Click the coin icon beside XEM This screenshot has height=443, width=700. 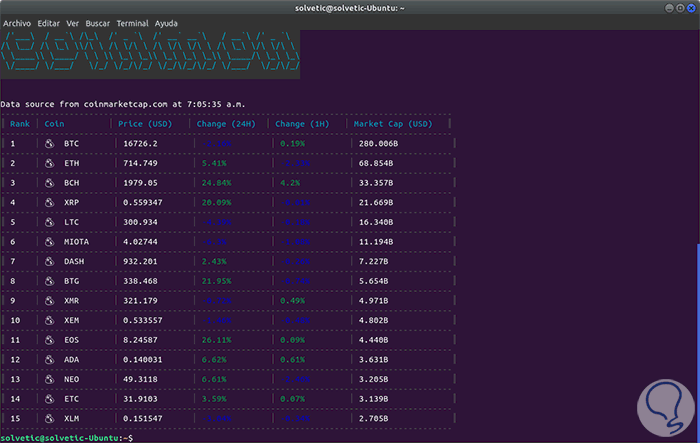(49, 320)
